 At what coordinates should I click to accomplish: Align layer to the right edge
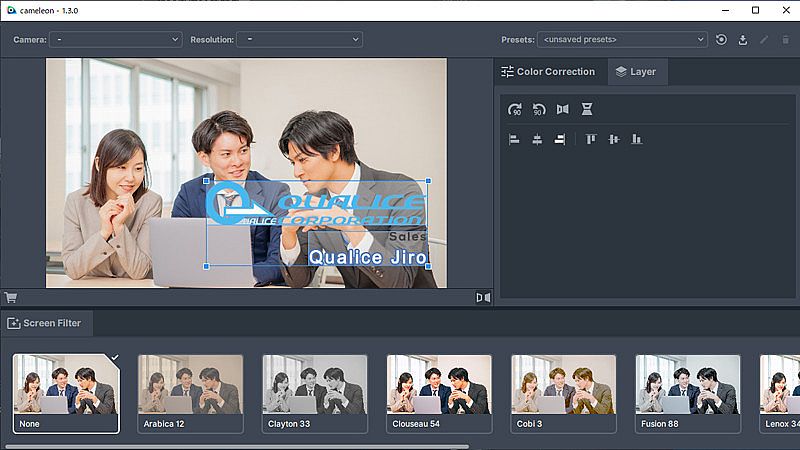[x=560, y=139]
